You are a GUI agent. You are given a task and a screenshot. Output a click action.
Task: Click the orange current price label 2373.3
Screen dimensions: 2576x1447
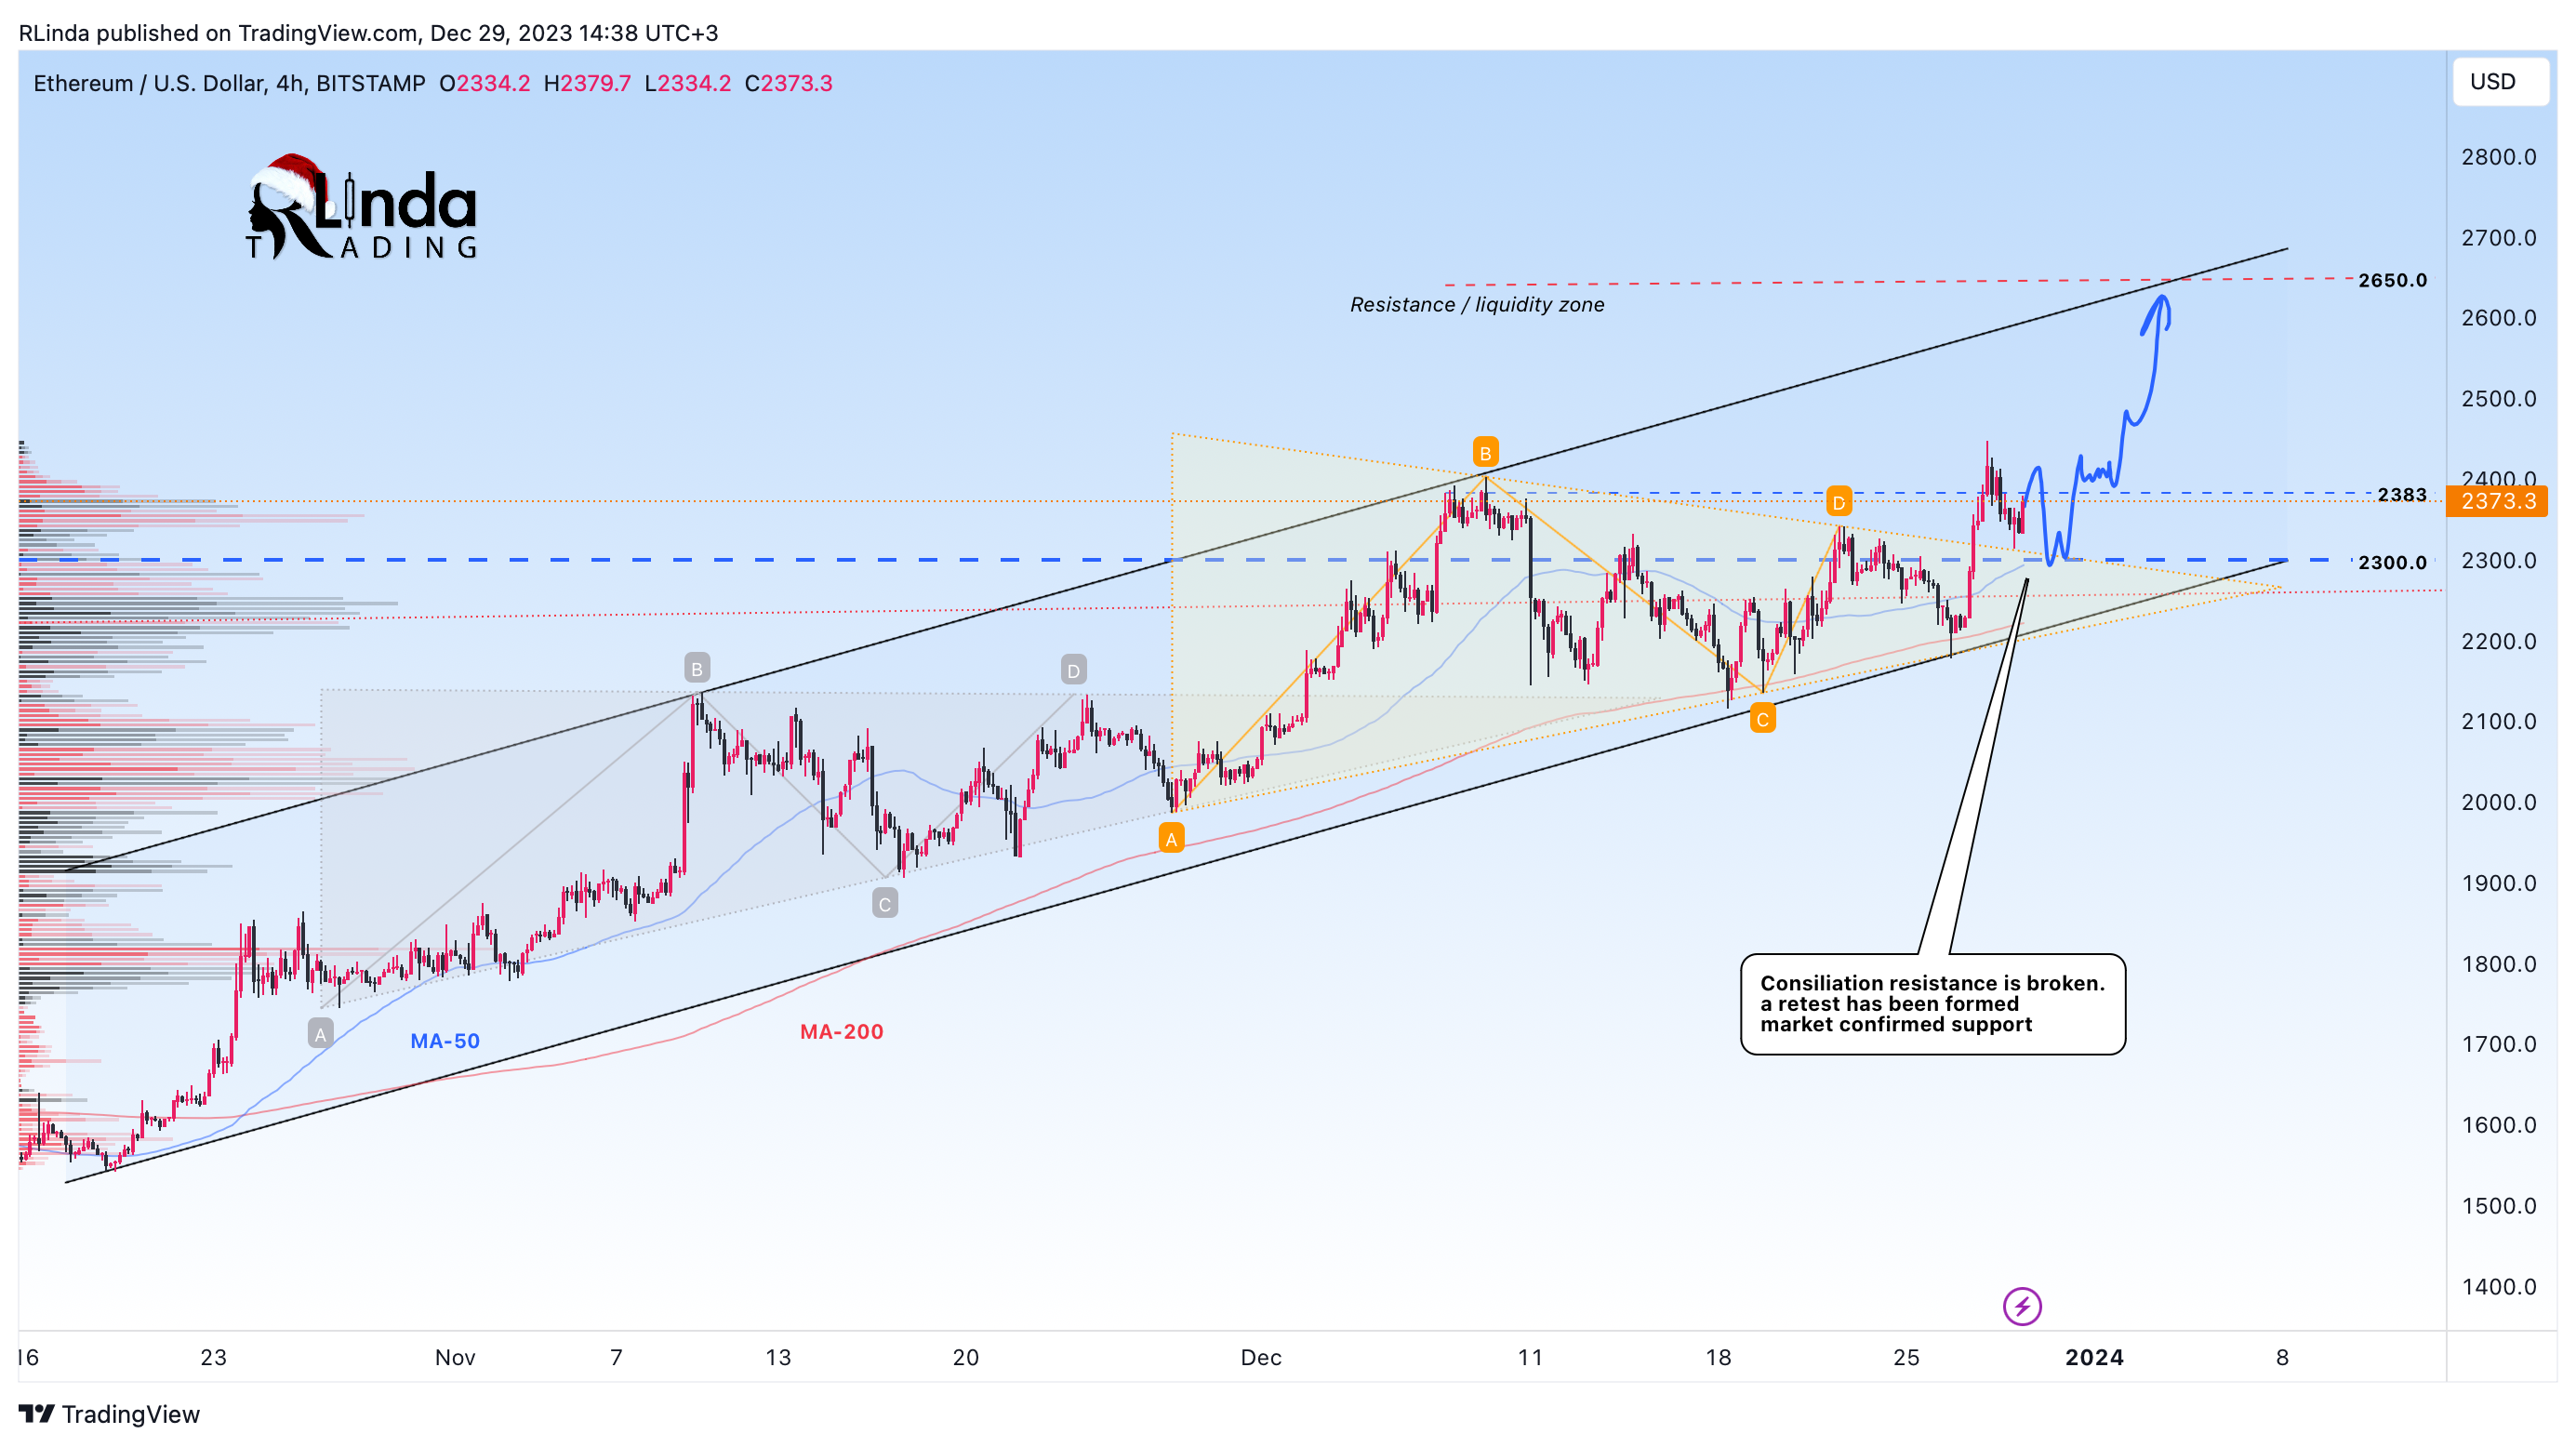(2498, 501)
